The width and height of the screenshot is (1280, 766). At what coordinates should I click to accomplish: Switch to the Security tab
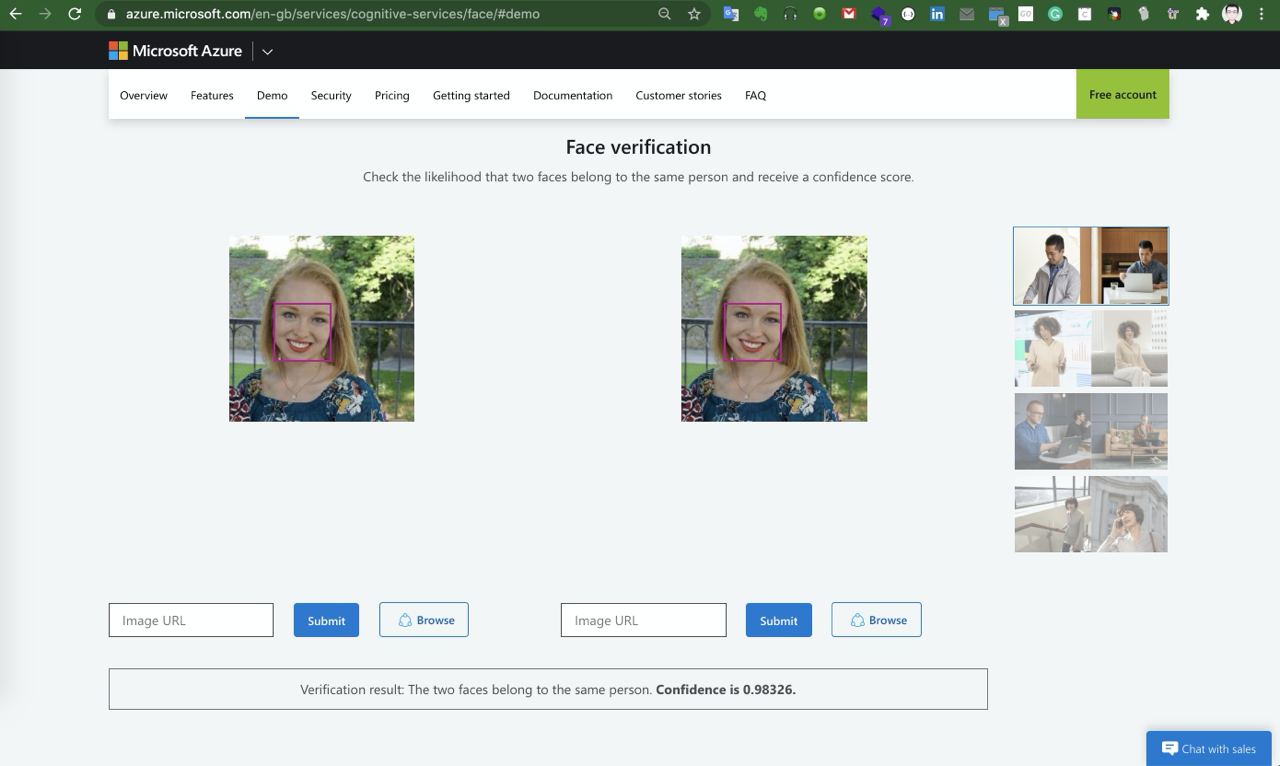point(331,95)
